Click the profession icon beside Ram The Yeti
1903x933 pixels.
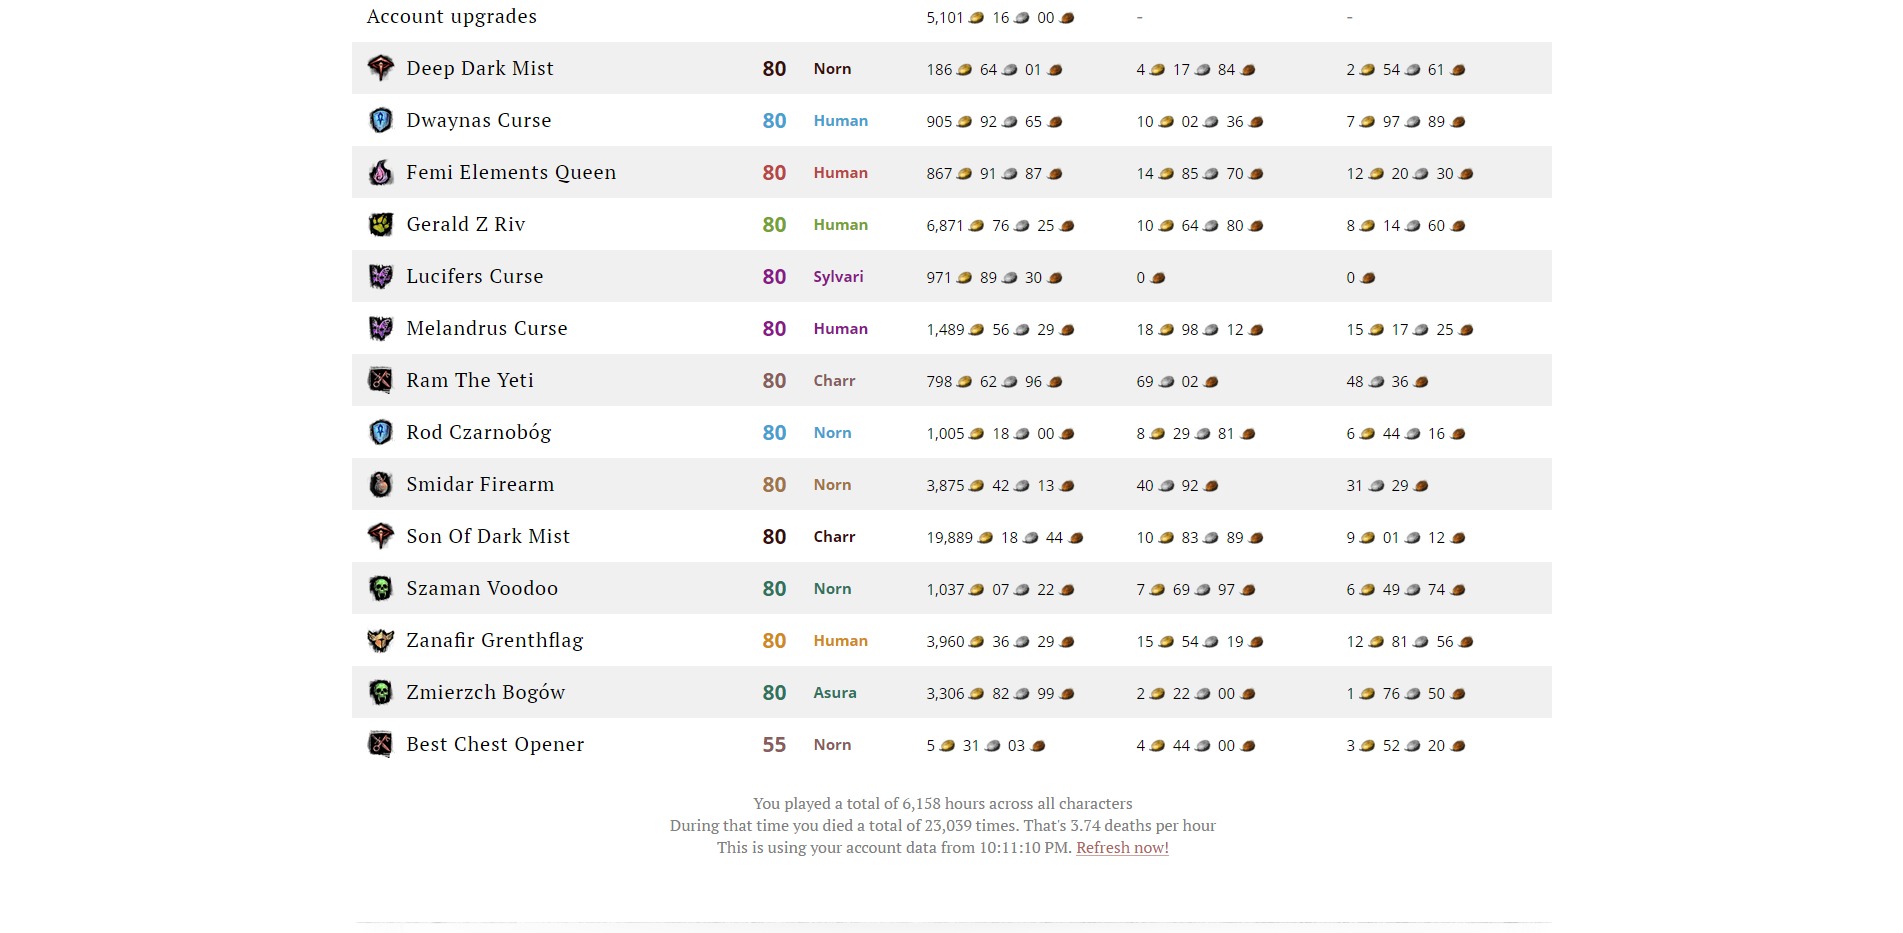381,380
